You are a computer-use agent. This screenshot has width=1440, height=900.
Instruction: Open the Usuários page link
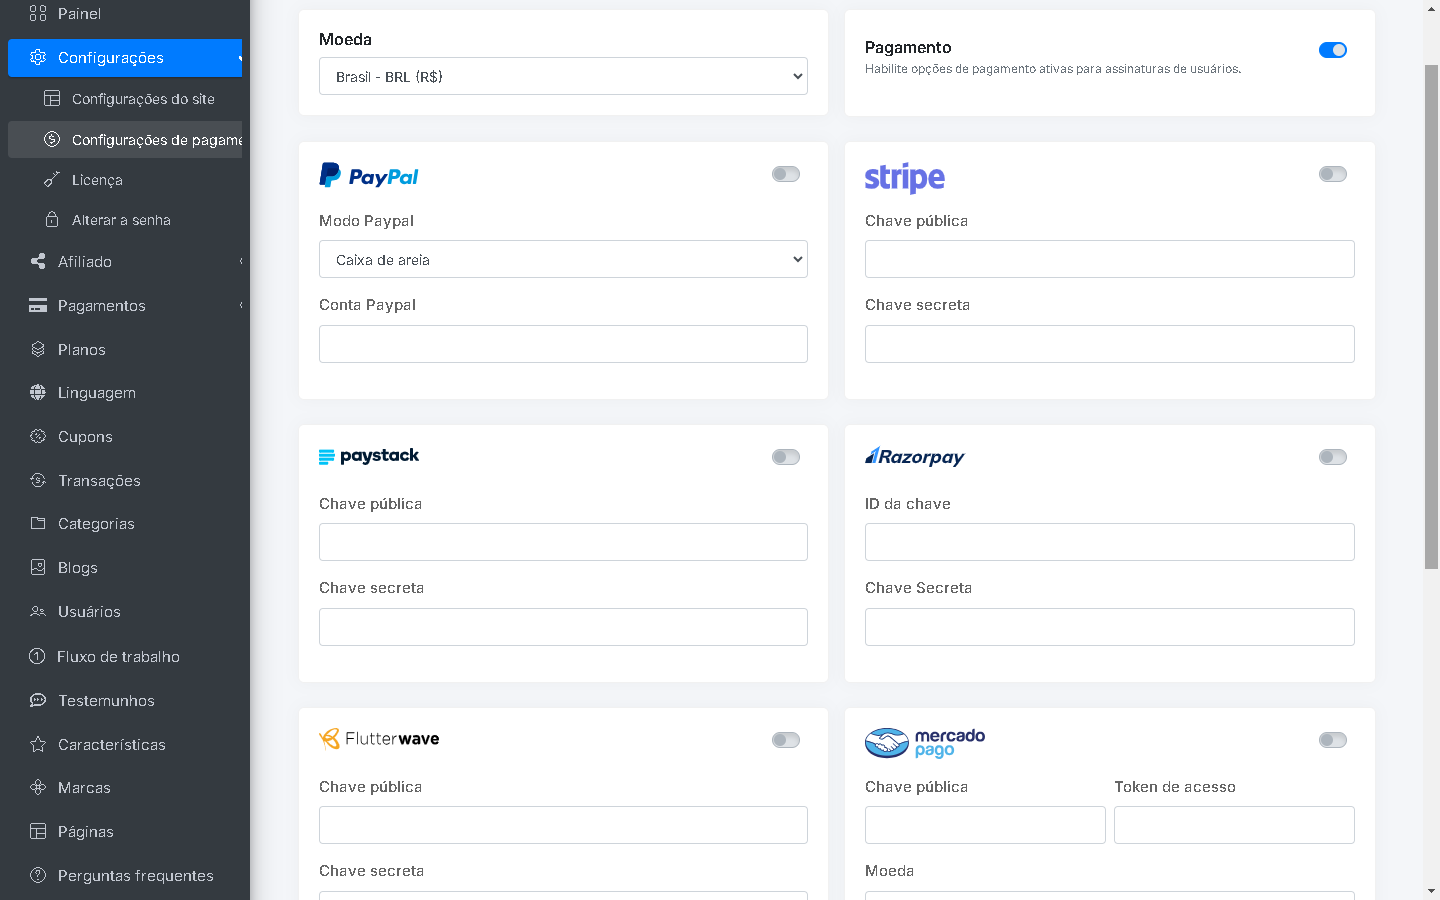point(89,612)
